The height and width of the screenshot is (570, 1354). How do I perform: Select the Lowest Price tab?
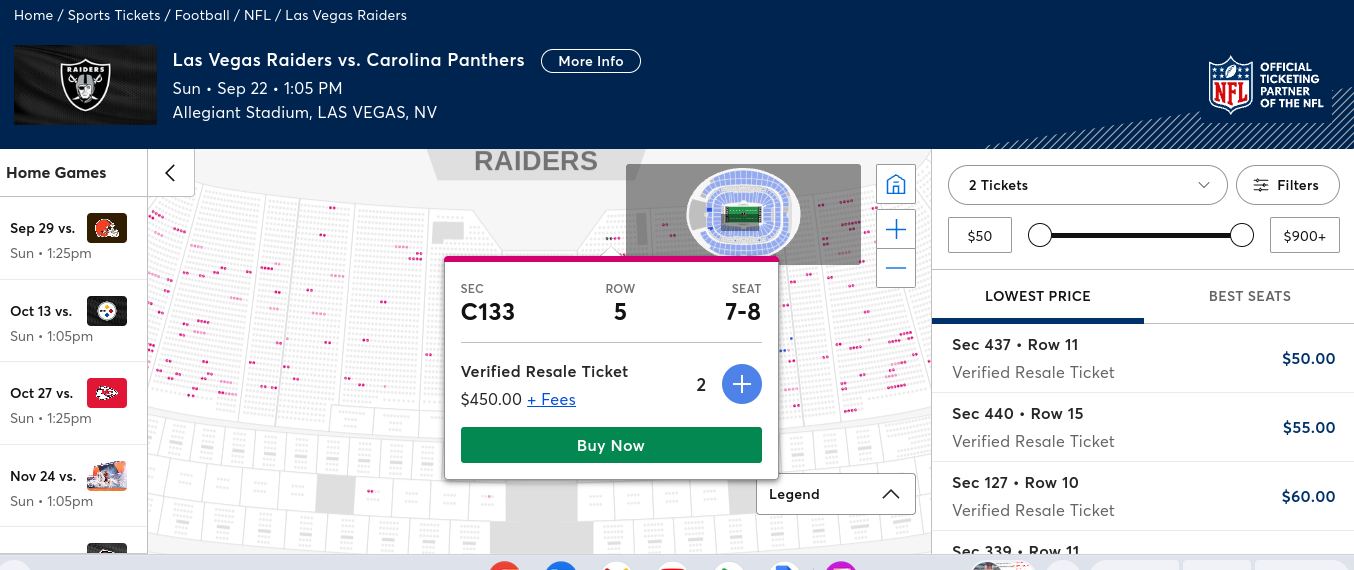coord(1037,296)
